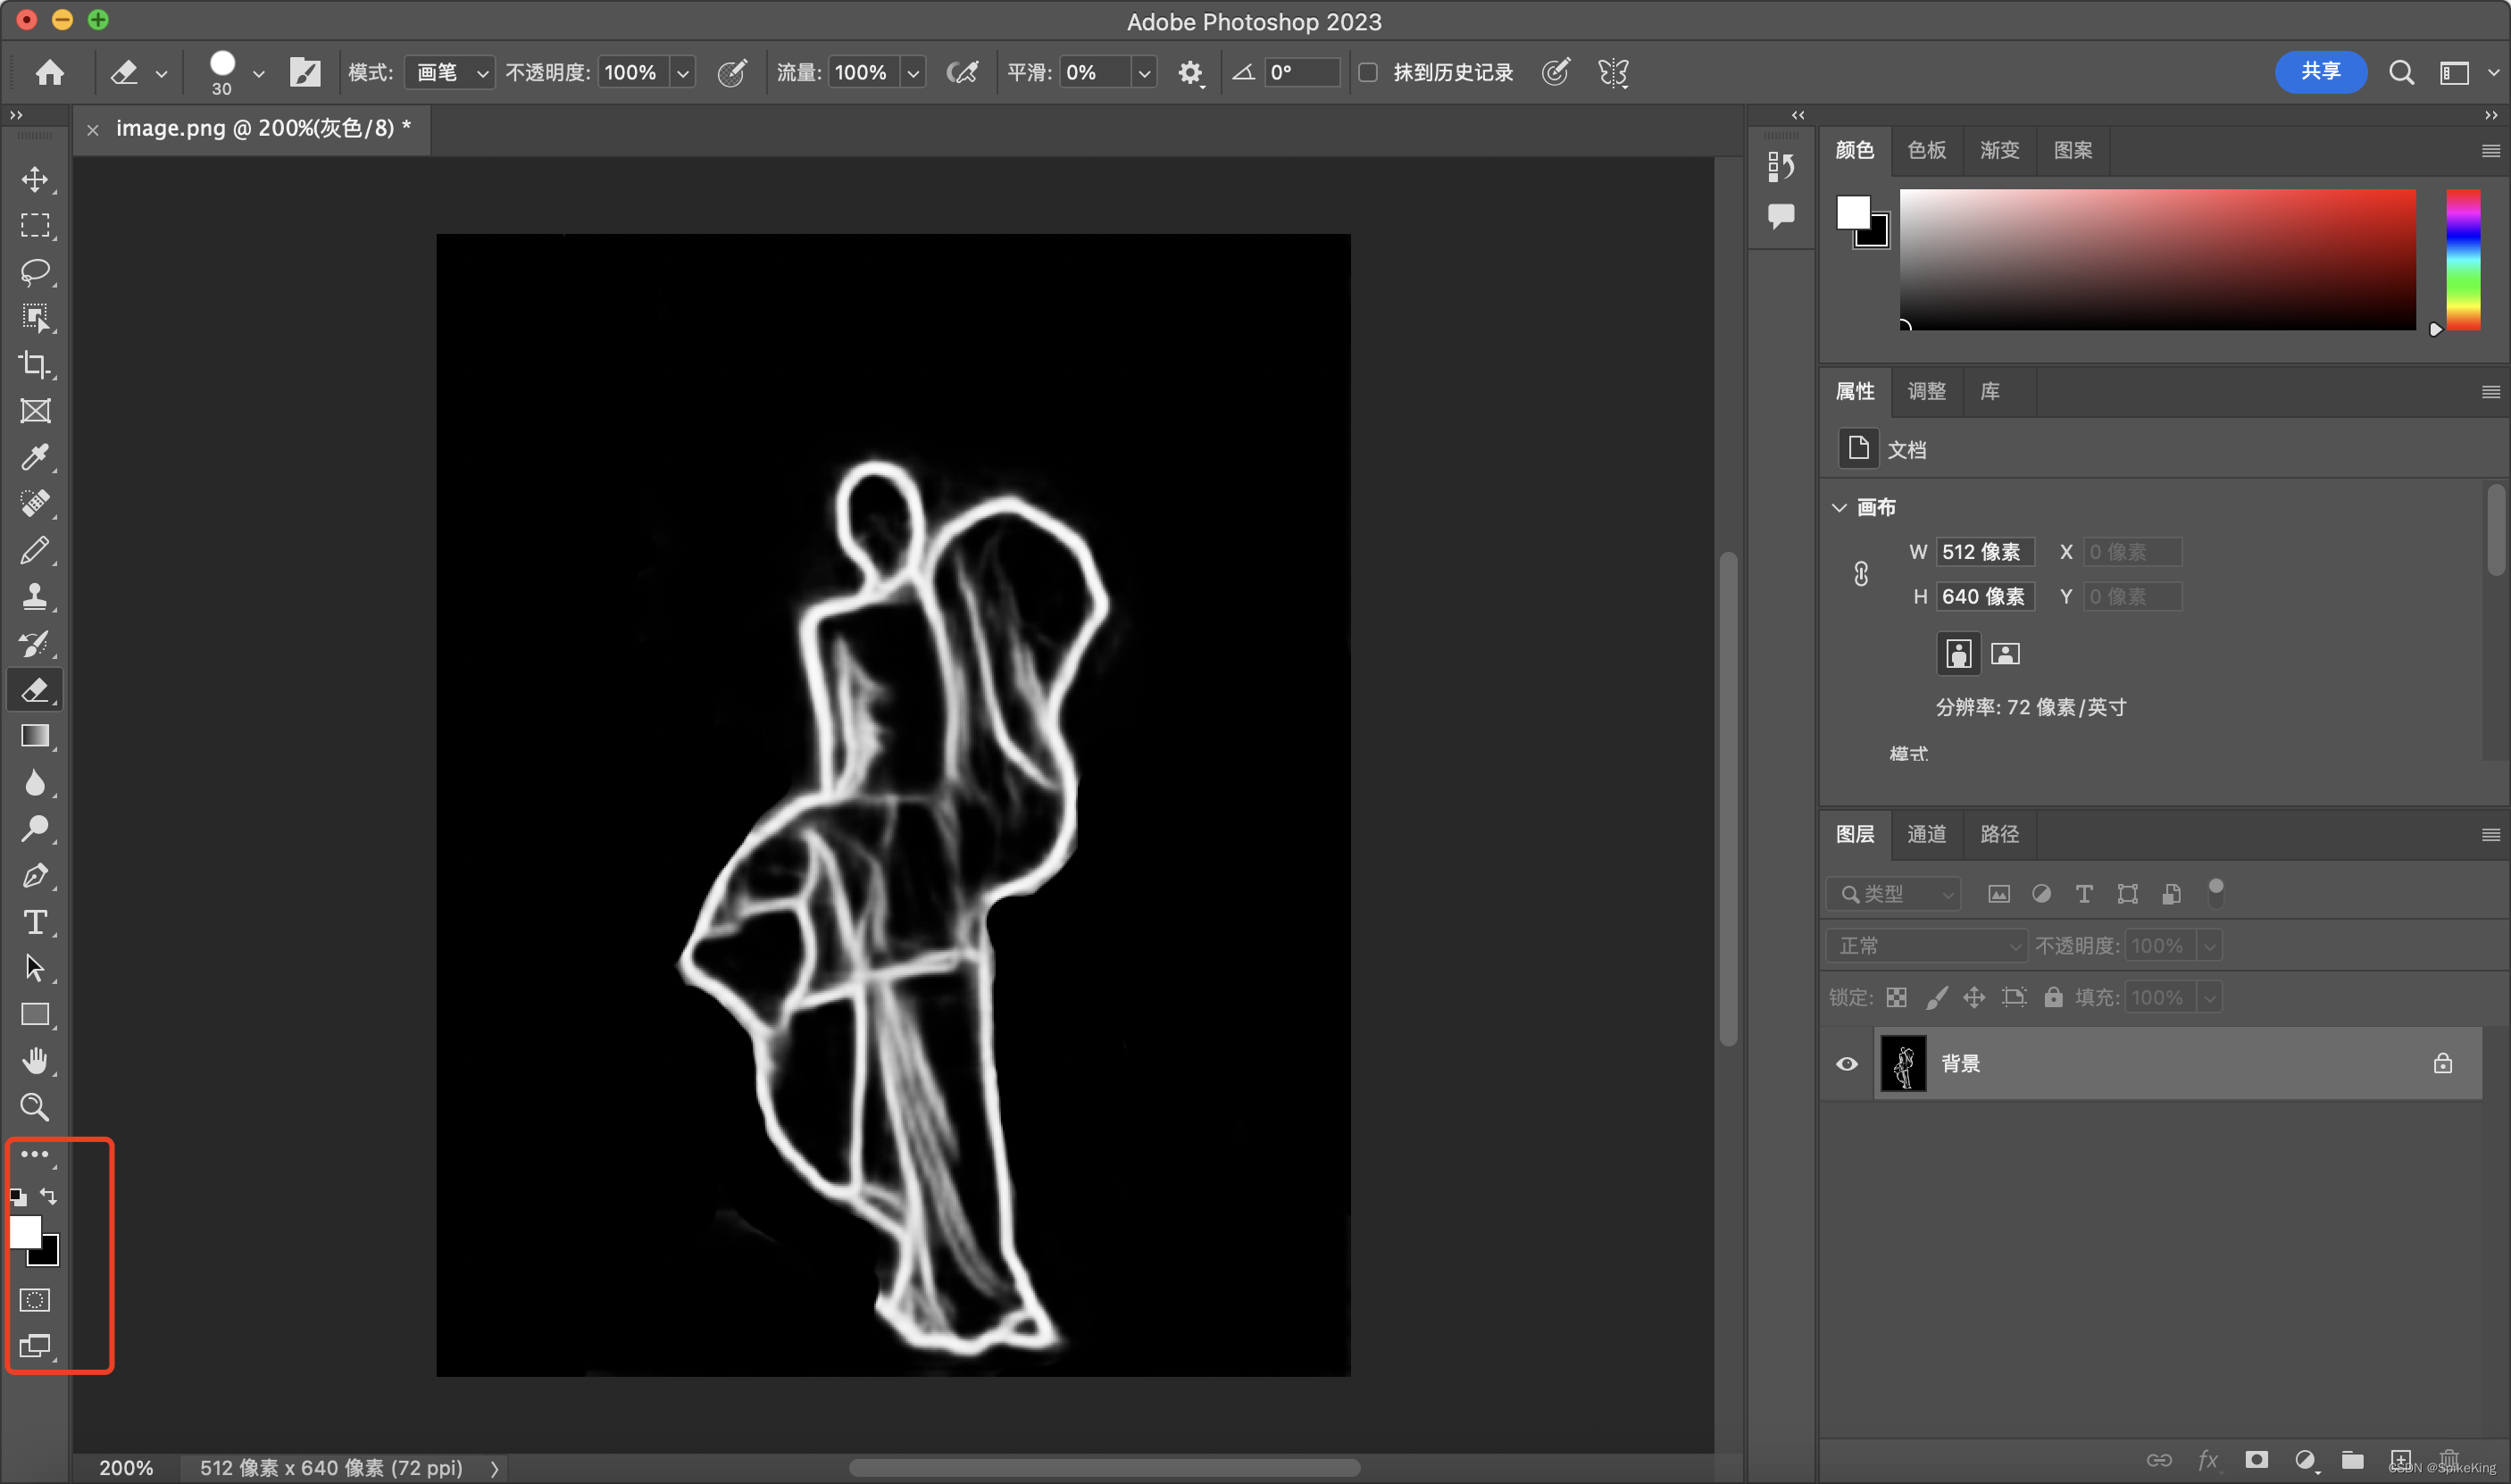Open the 不透明度 100% dropdown arrow
The height and width of the screenshot is (1484, 2511).
point(683,72)
